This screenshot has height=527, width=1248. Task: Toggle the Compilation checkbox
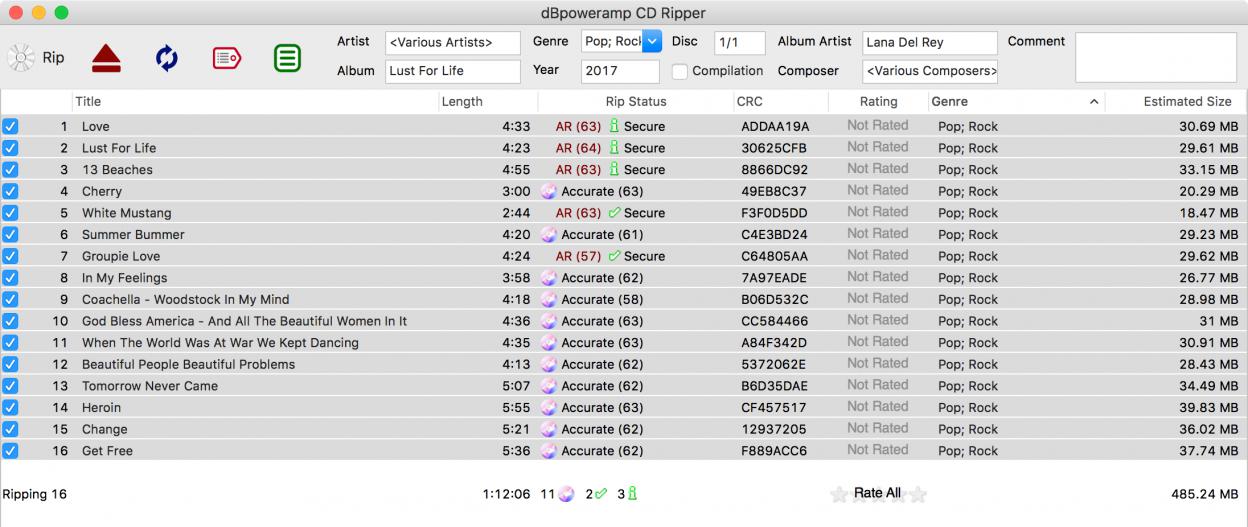coord(680,71)
